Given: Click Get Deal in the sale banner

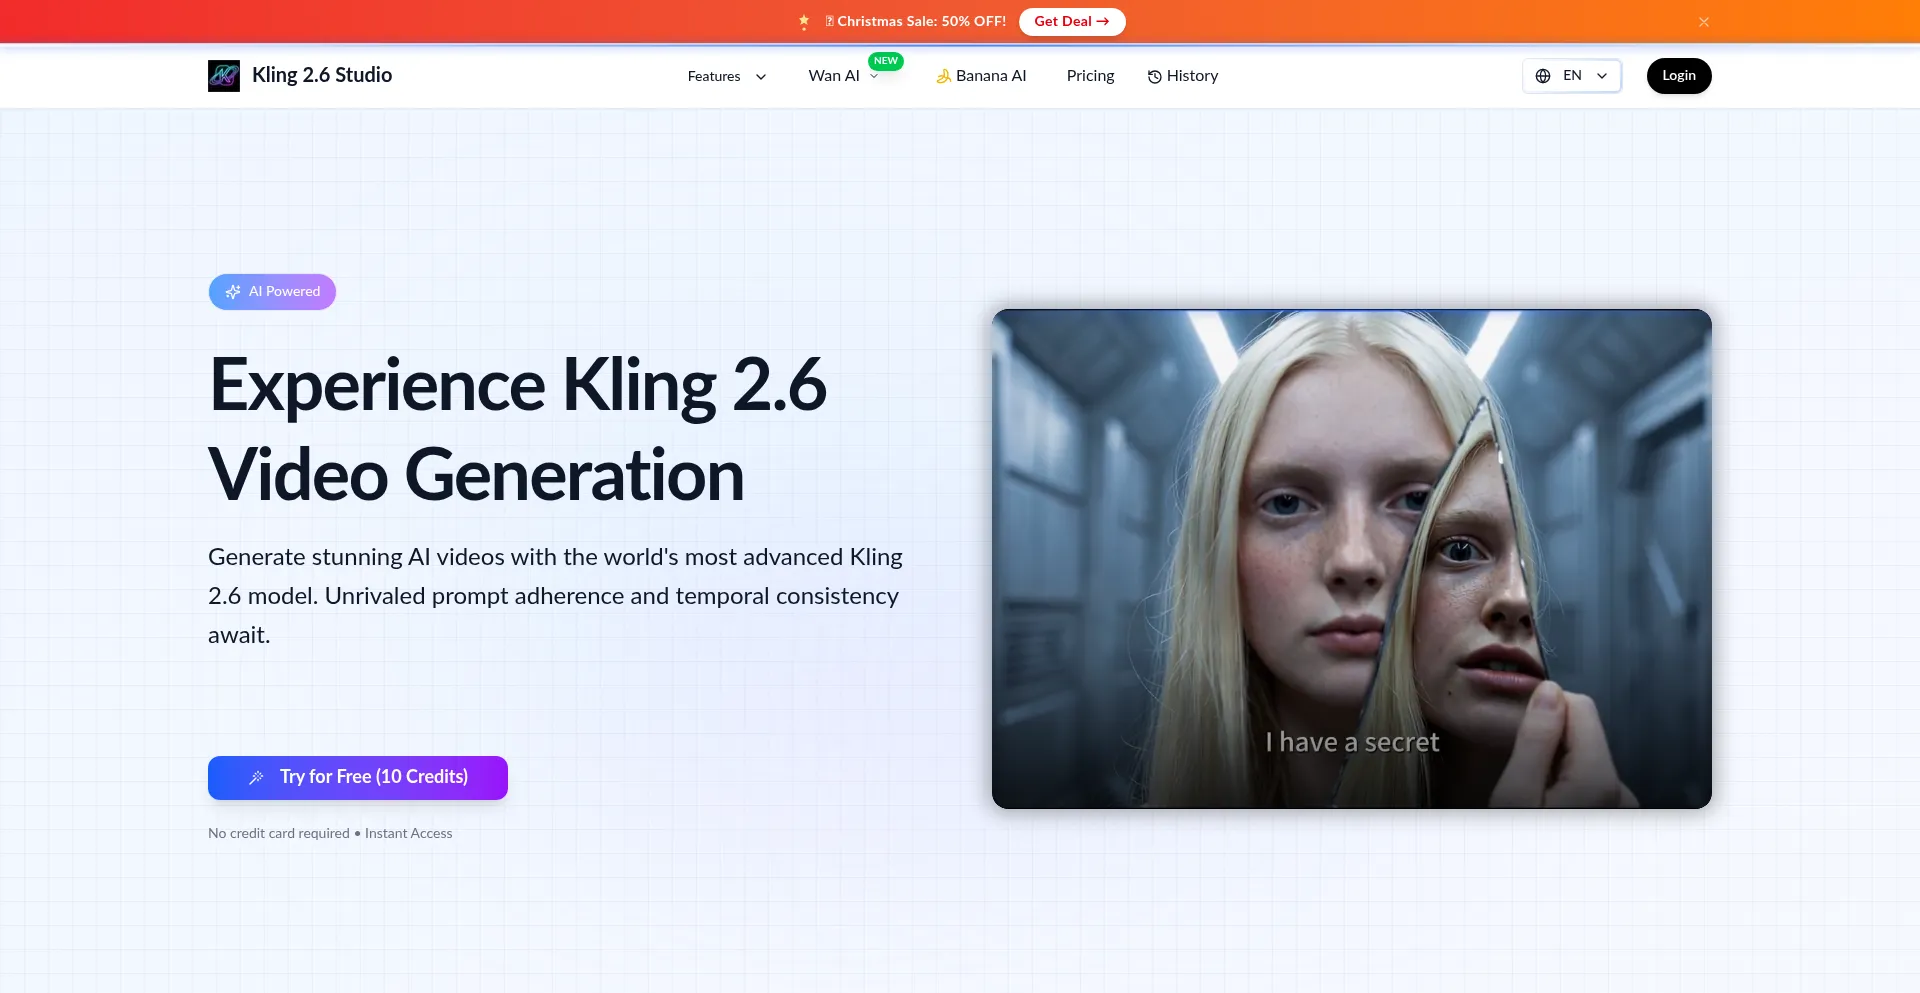Looking at the screenshot, I should coord(1071,21).
